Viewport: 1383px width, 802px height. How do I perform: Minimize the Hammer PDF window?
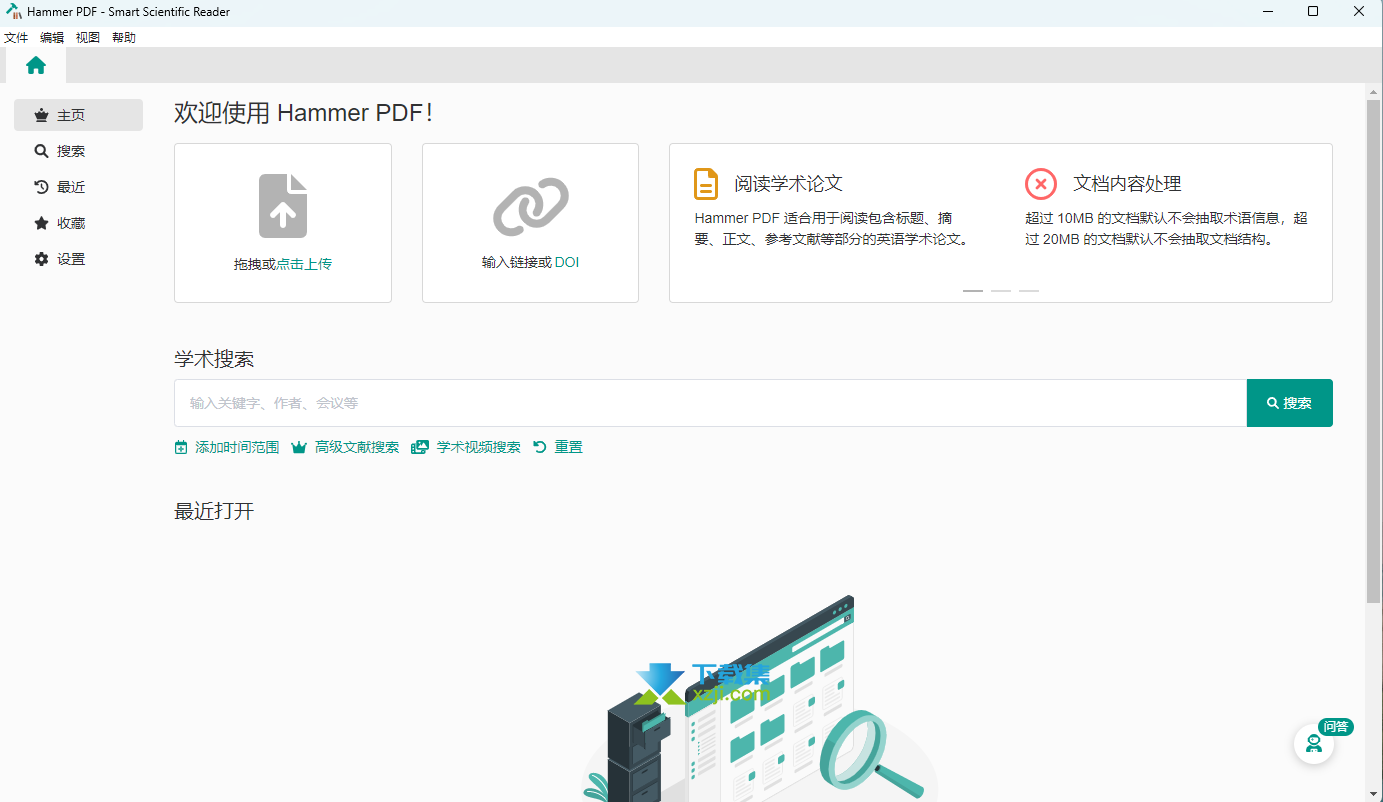coord(1267,12)
